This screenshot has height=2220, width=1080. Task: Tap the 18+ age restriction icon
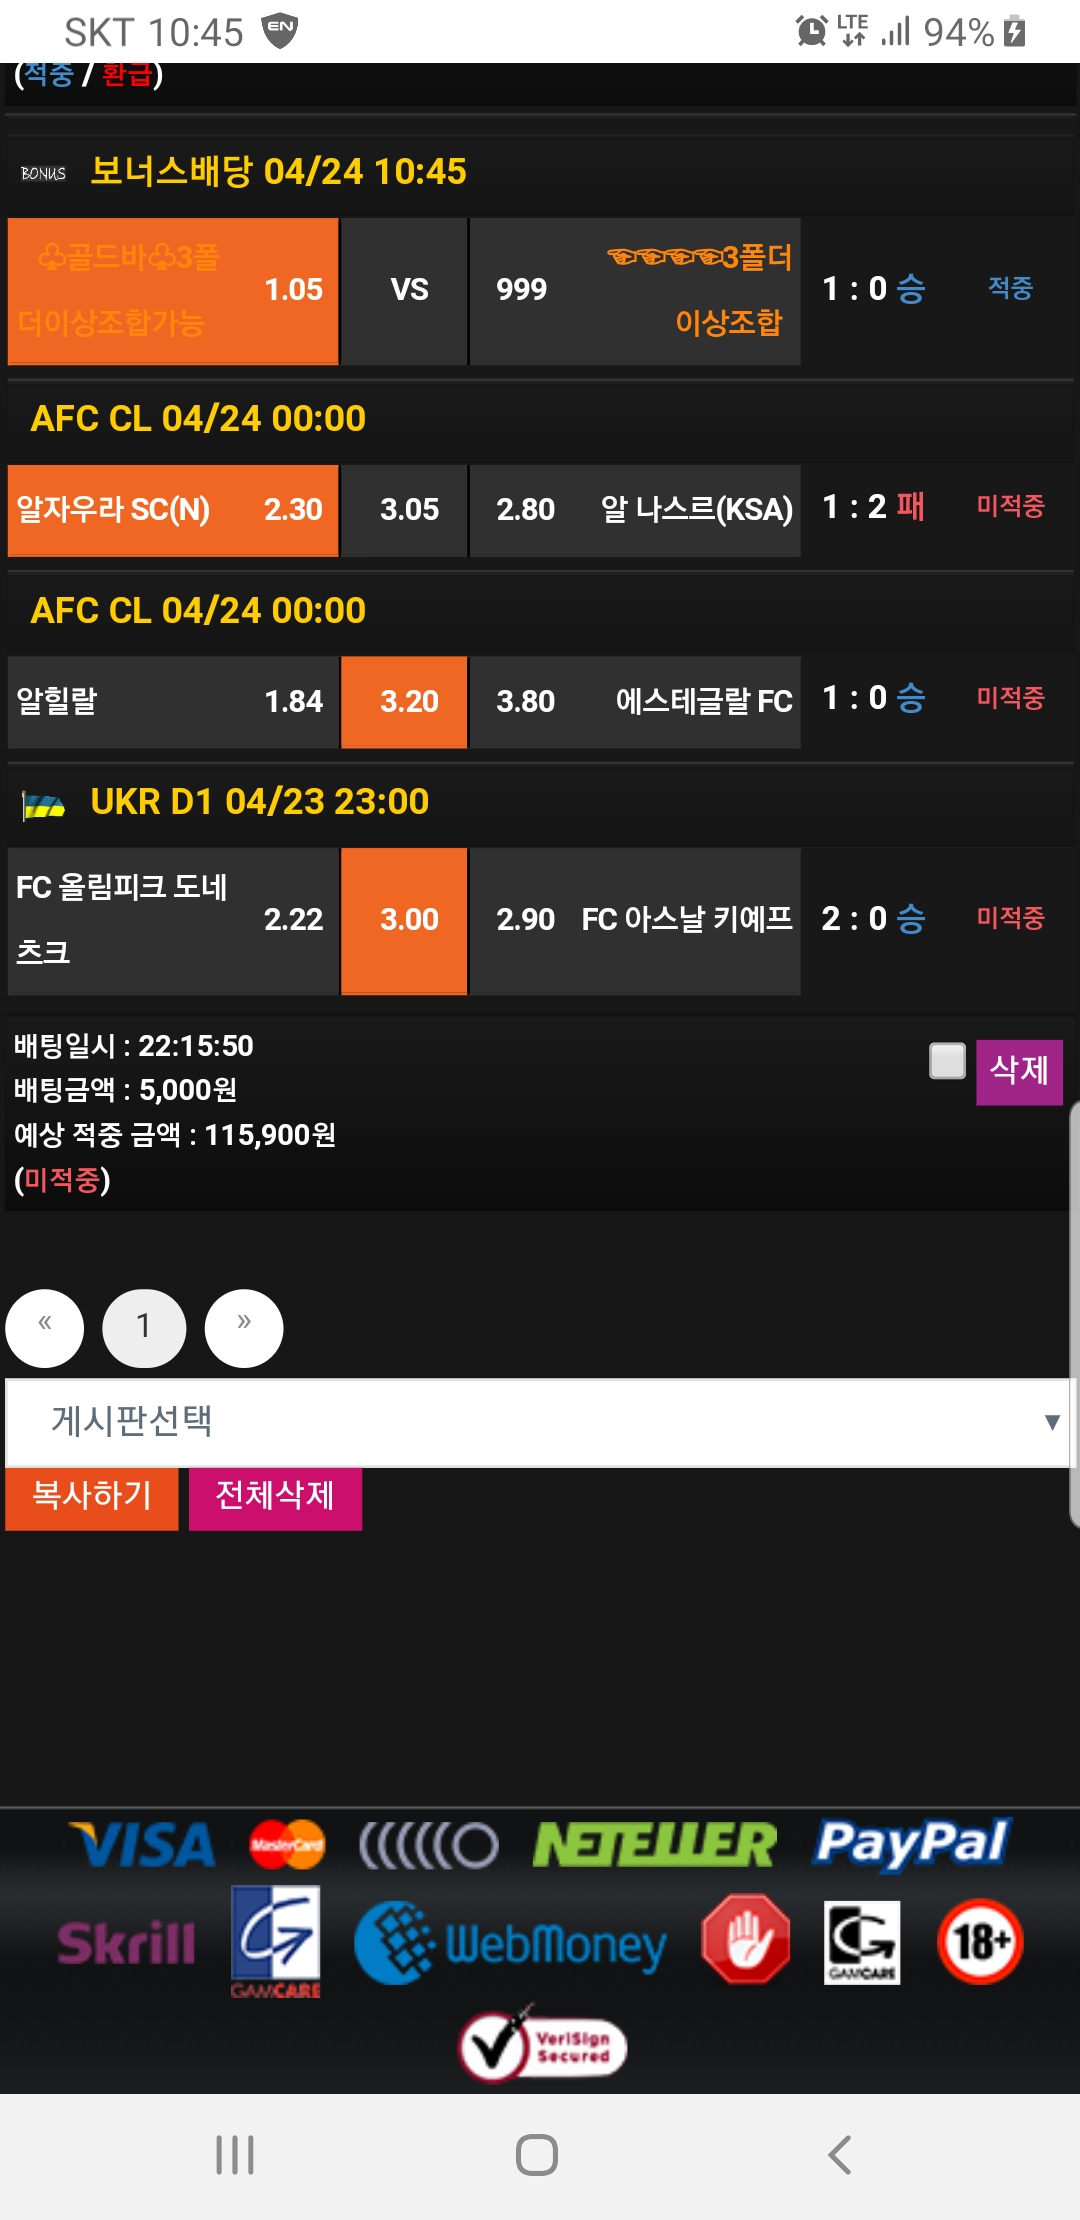[x=980, y=1941]
